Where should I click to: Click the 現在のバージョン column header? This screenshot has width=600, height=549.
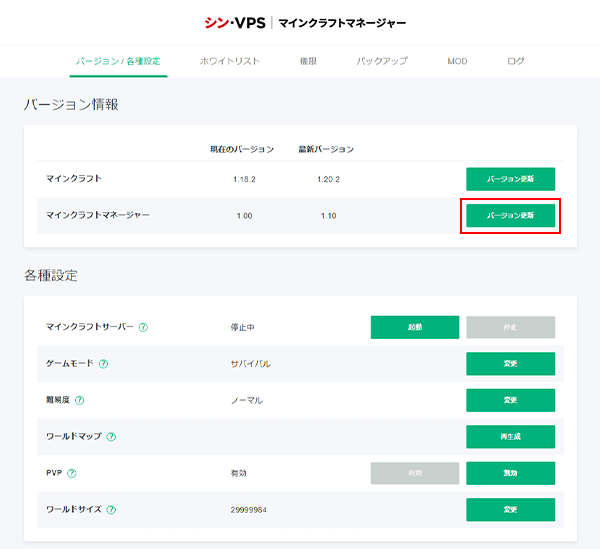tap(242, 149)
